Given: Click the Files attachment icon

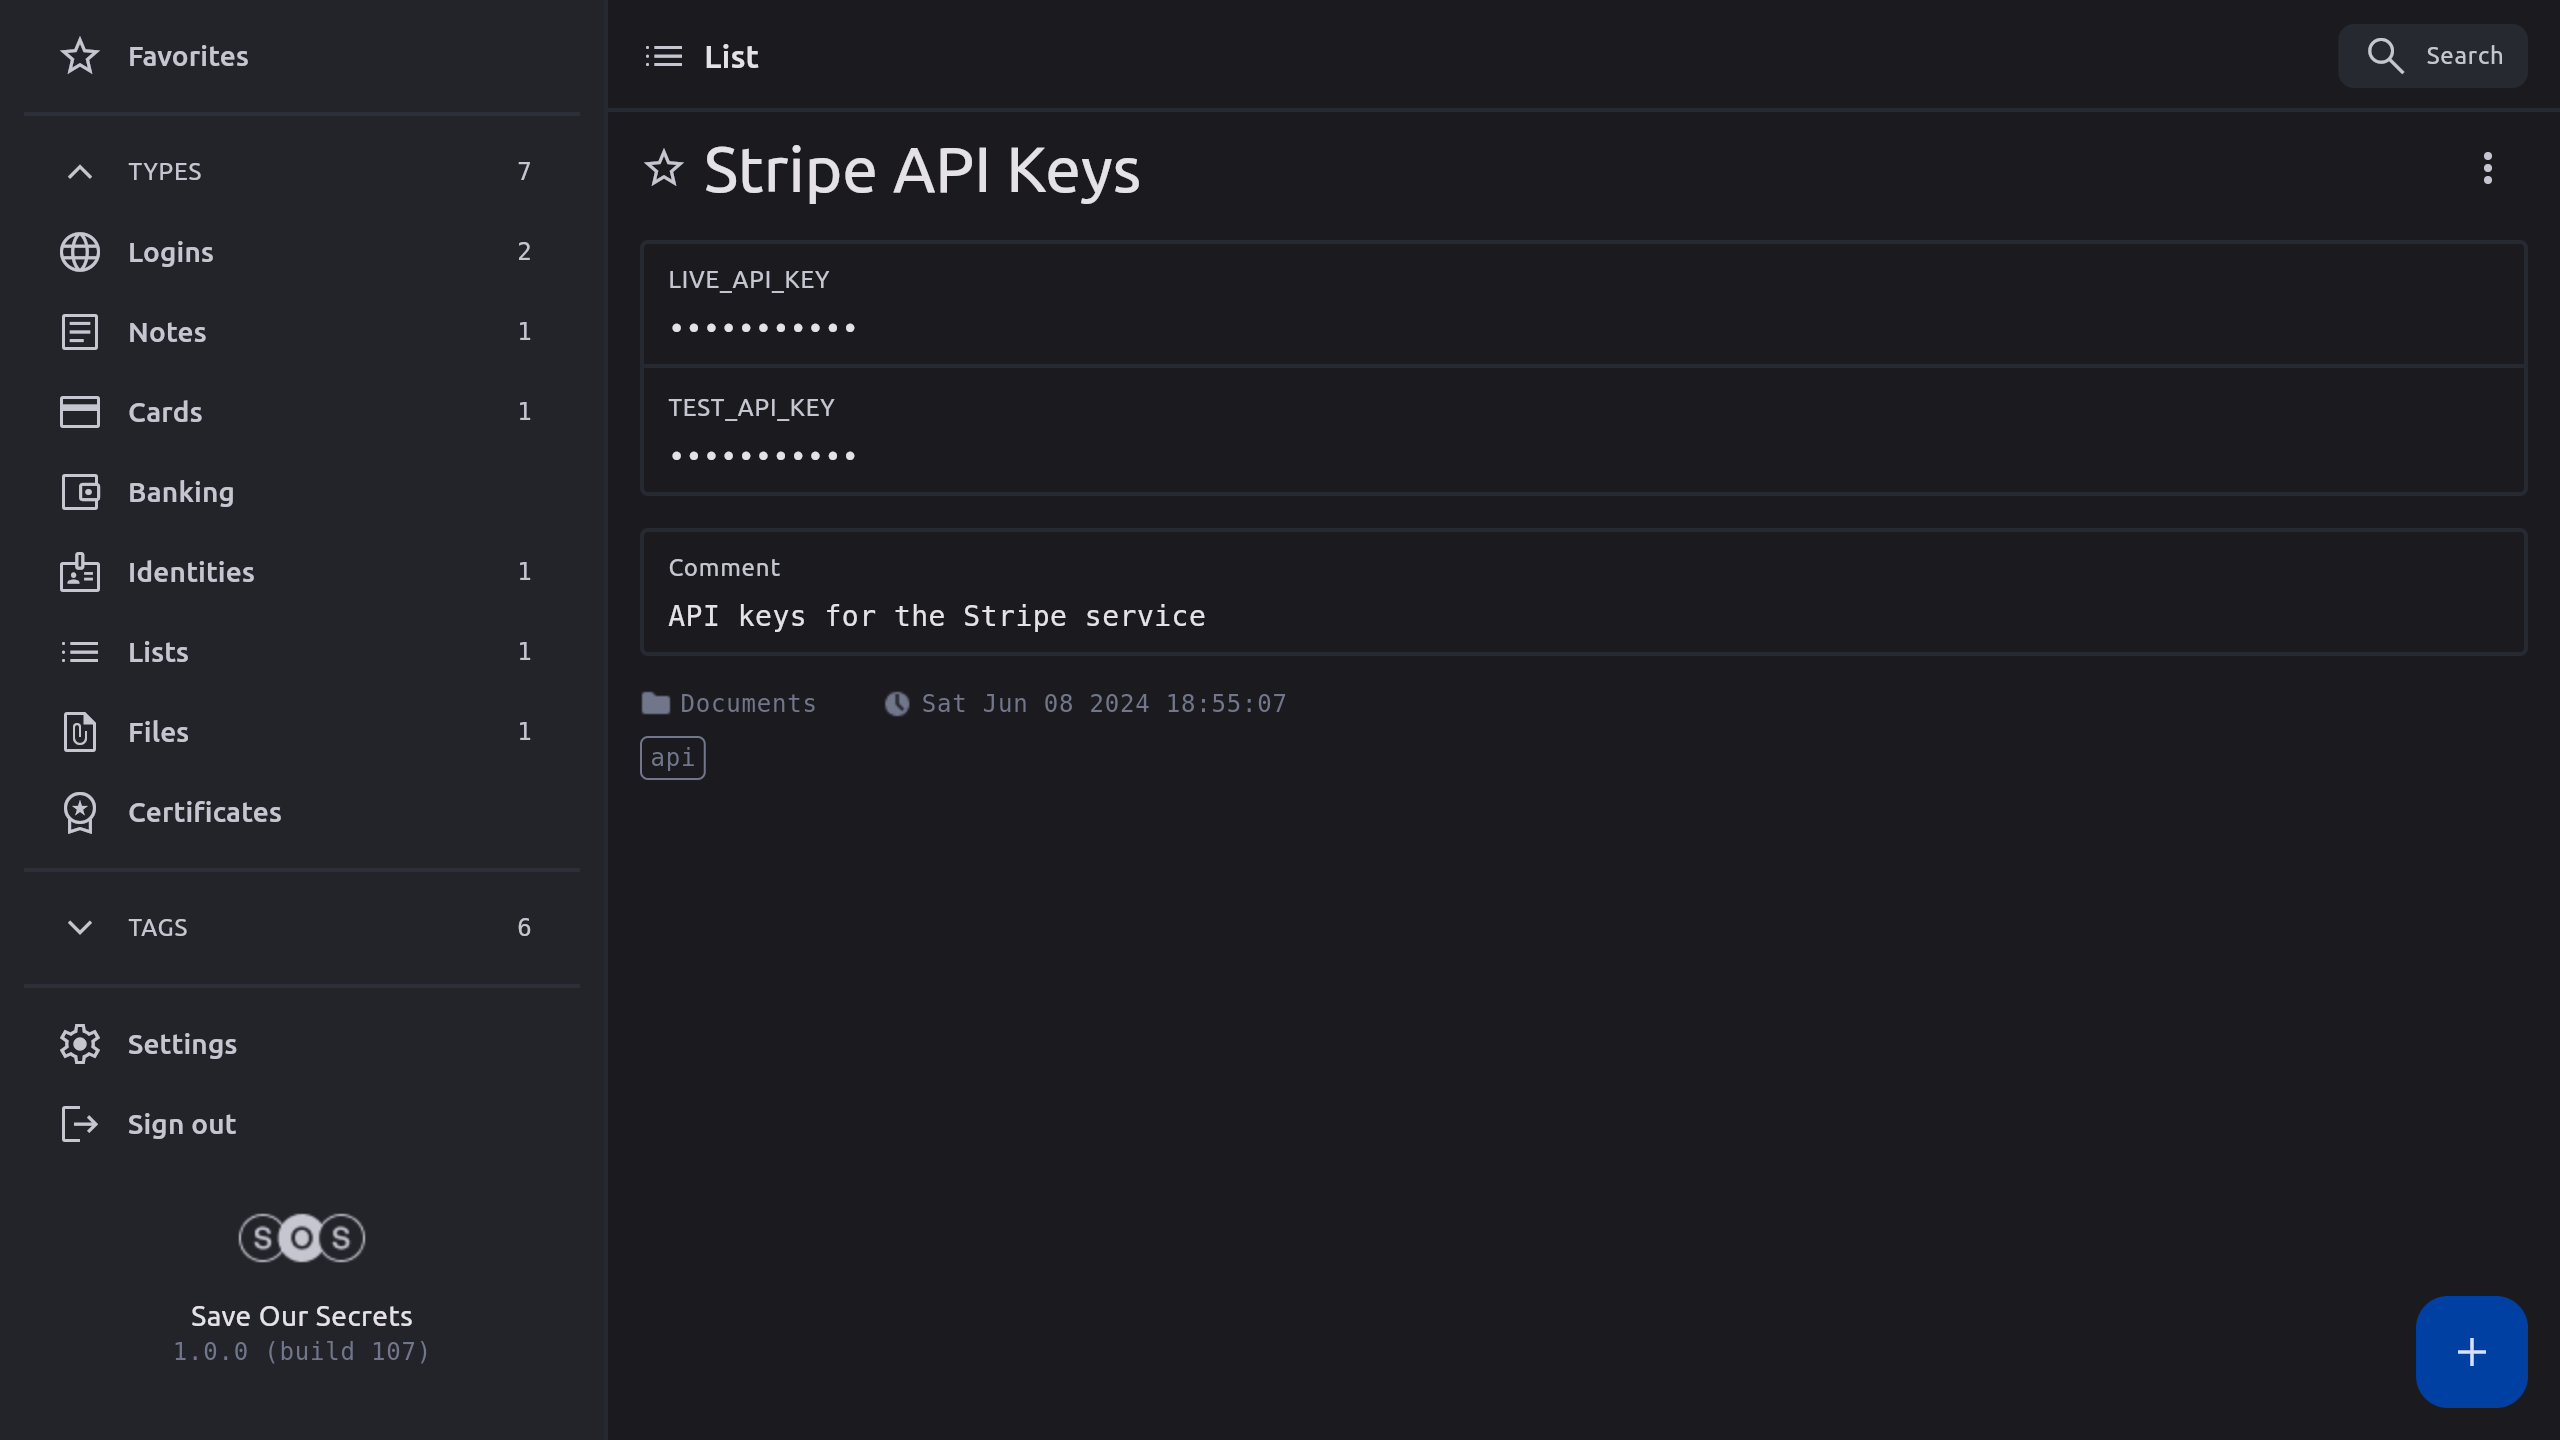Looking at the screenshot, I should click(x=80, y=732).
